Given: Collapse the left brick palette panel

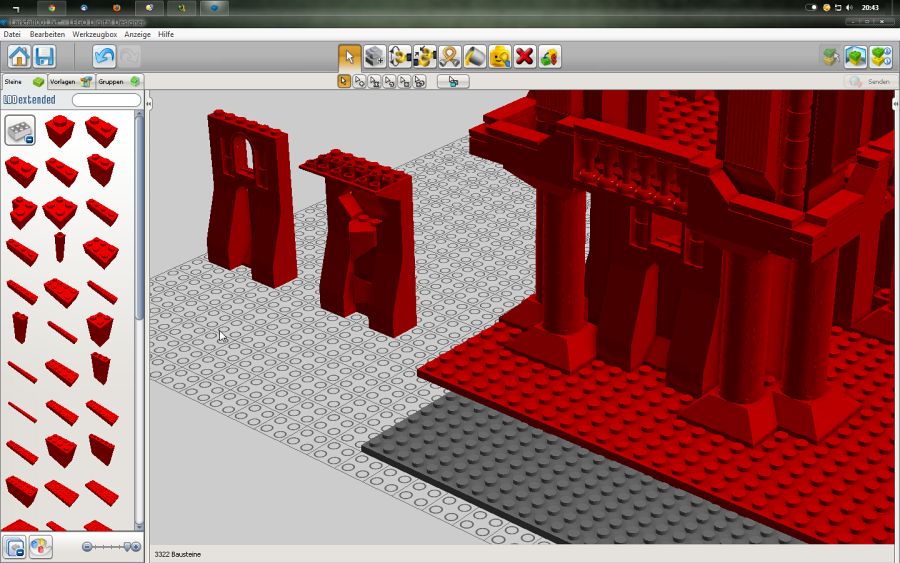Looking at the screenshot, I should point(149,103).
